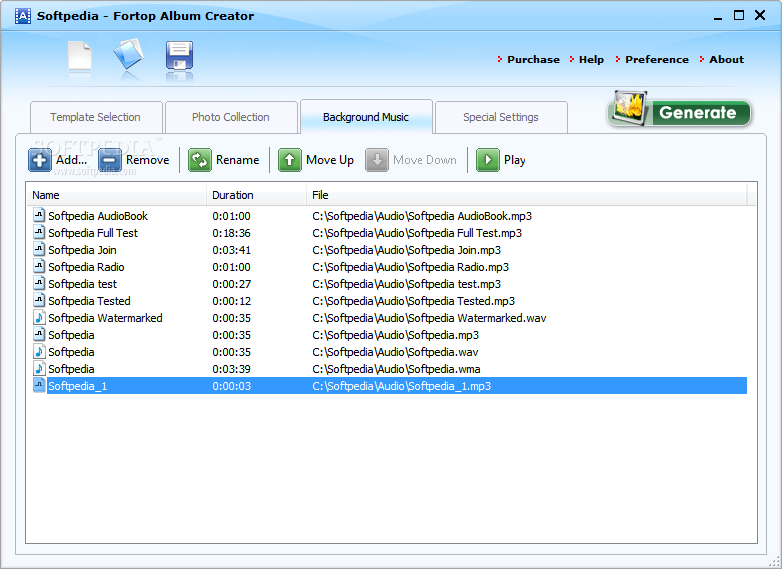782x569 pixels.
Task: Open the About link
Action: [x=726, y=59]
